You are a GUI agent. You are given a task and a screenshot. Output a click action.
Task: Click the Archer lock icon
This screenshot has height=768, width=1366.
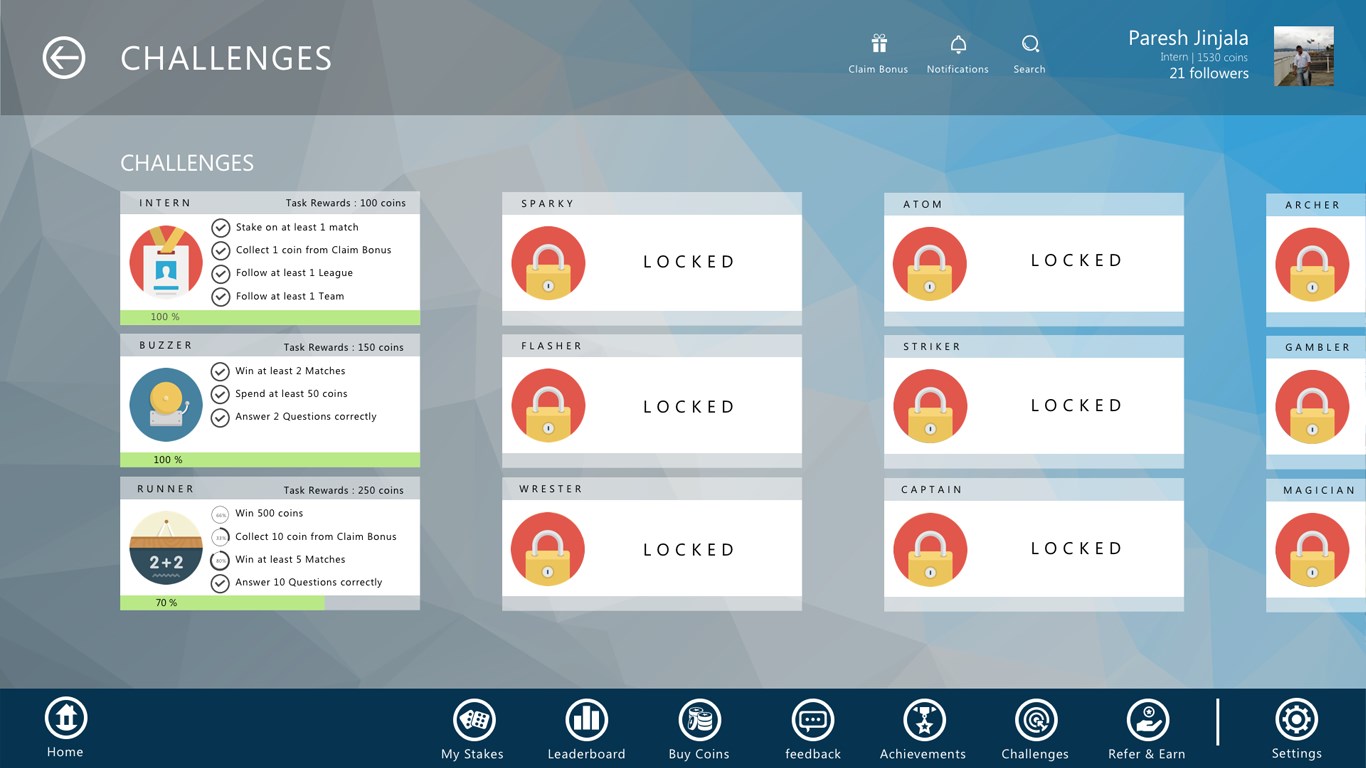(x=1312, y=264)
